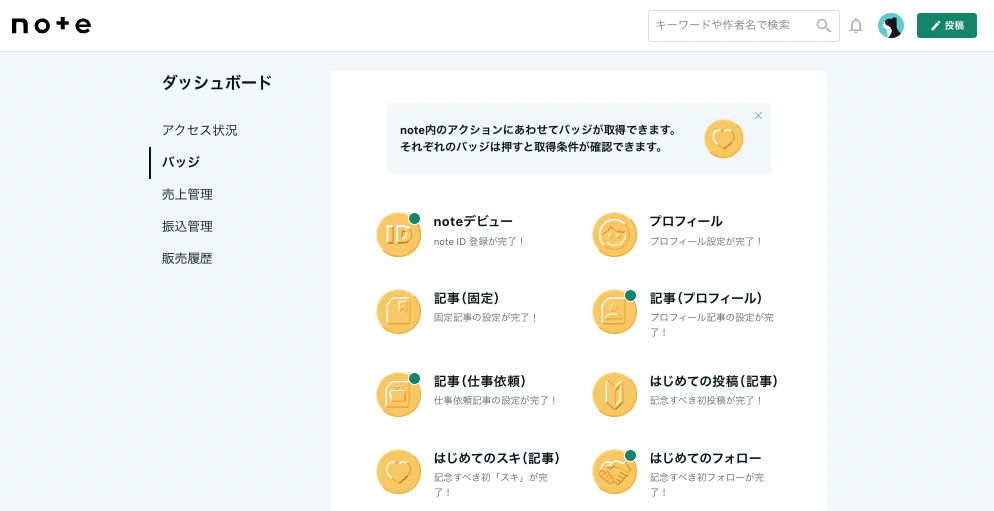Image resolution: width=994 pixels, height=511 pixels.
Task: Click the プロフィール face badge icon
Action: [614, 235]
